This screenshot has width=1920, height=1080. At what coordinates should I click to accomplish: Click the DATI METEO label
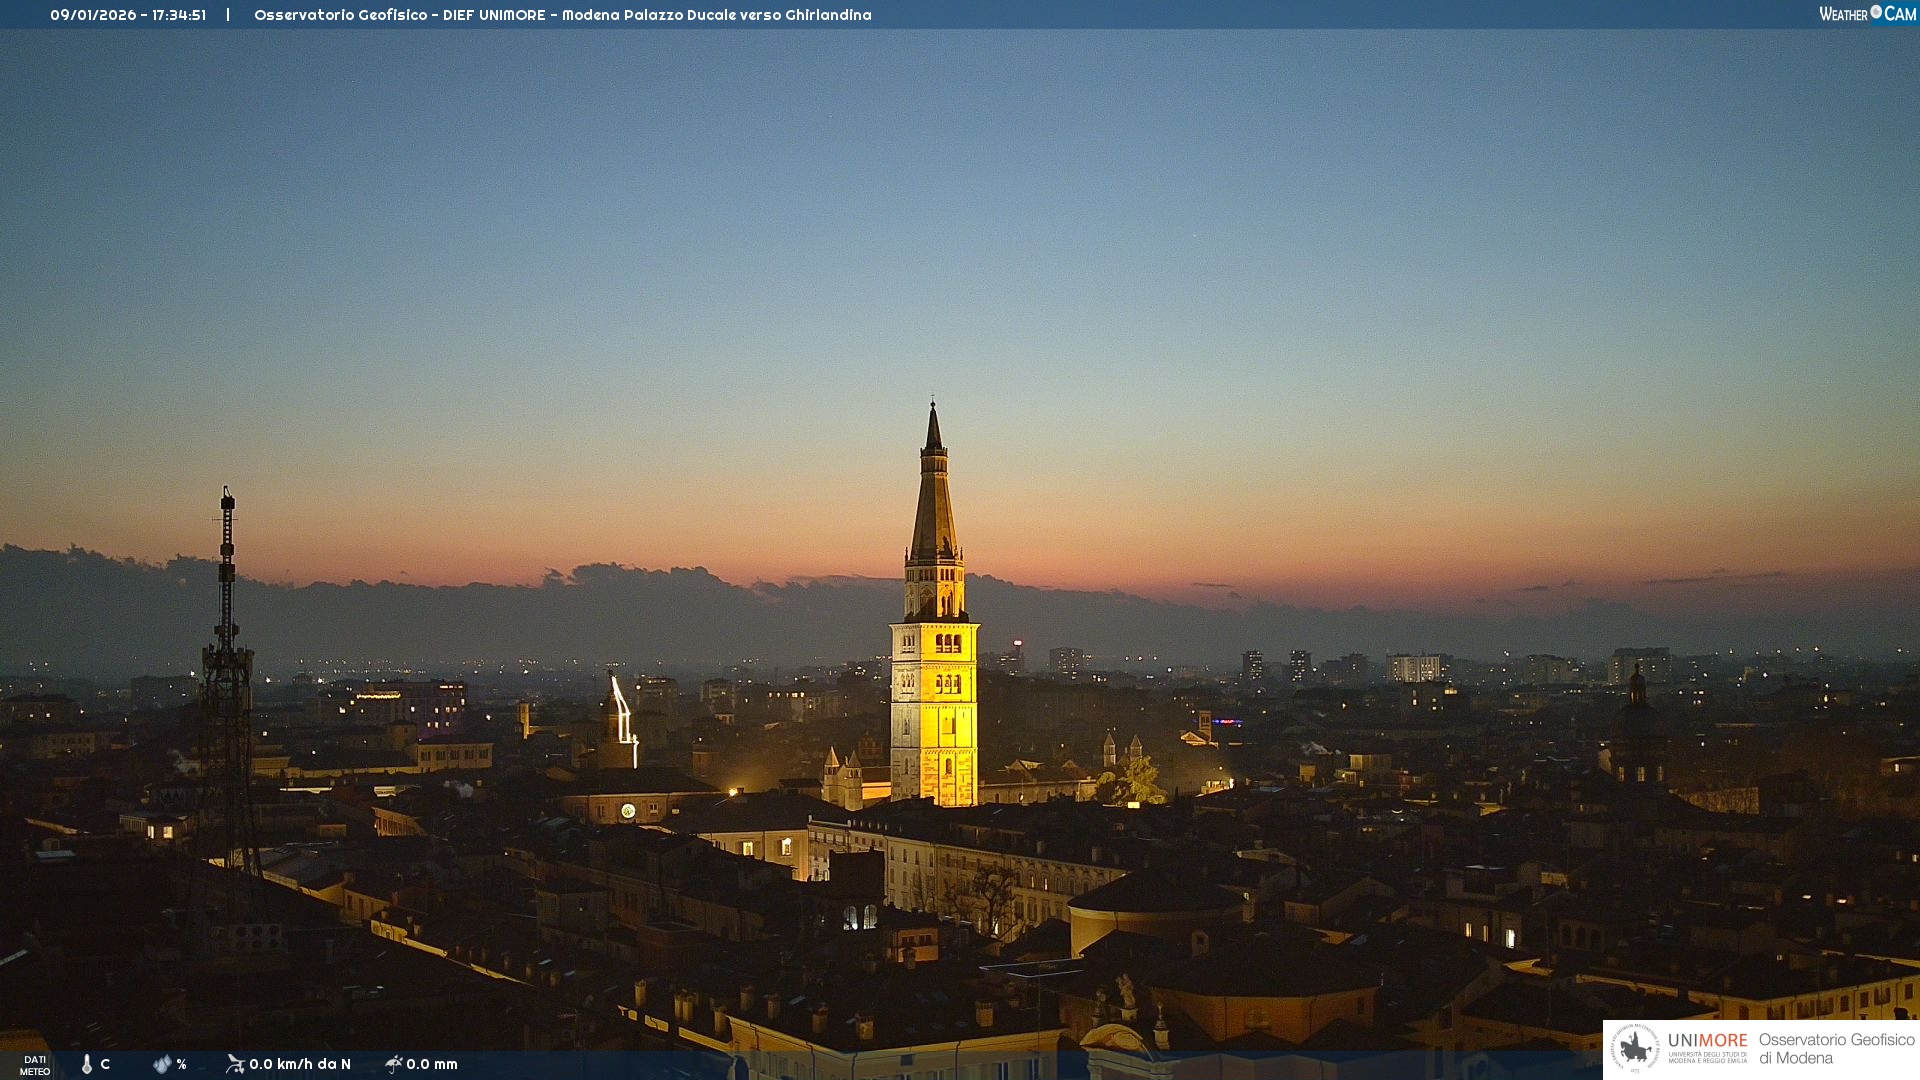tap(35, 1065)
